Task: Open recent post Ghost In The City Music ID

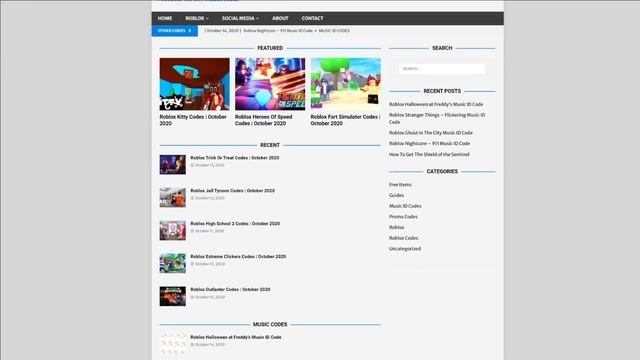Action: point(431,133)
